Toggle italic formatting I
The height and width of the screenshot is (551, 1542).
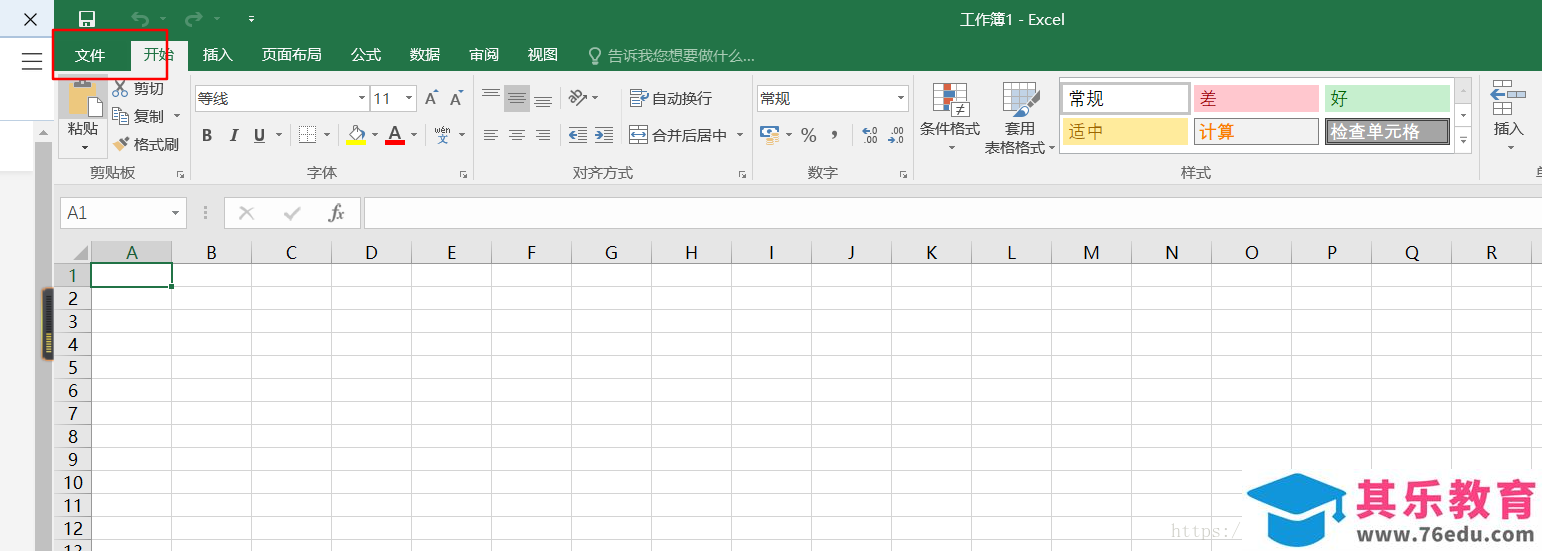(x=234, y=135)
